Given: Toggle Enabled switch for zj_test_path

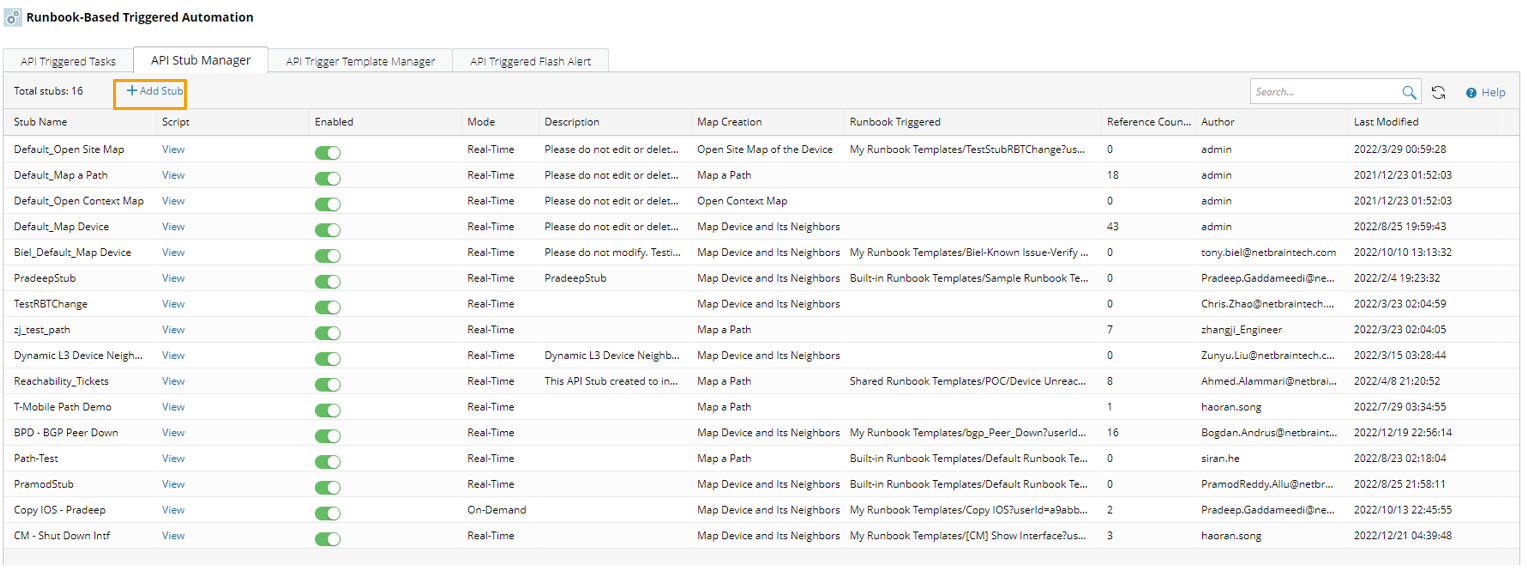Looking at the screenshot, I should tap(327, 332).
